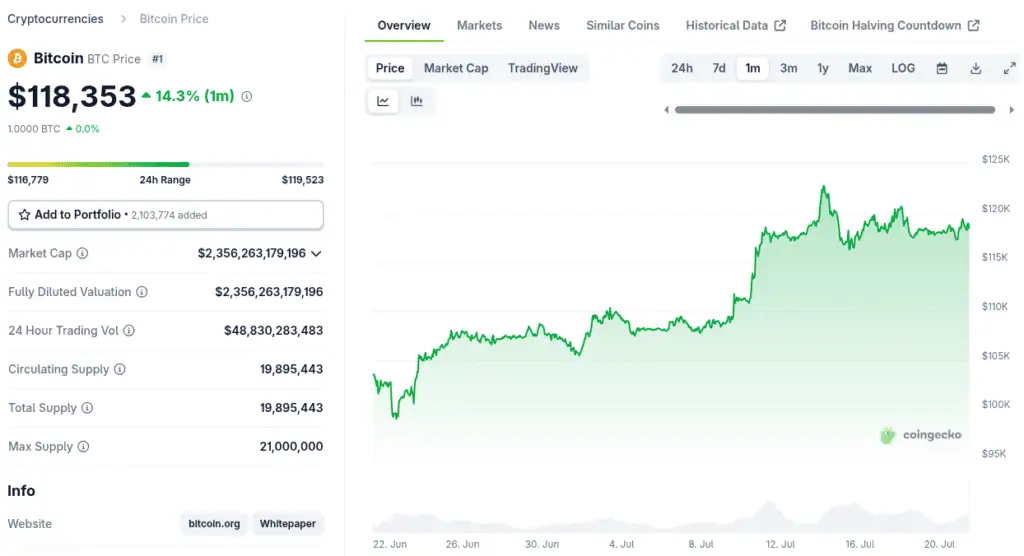The image size is (1024, 556).
Task: Show info for Market Cap
Action: click(82, 253)
